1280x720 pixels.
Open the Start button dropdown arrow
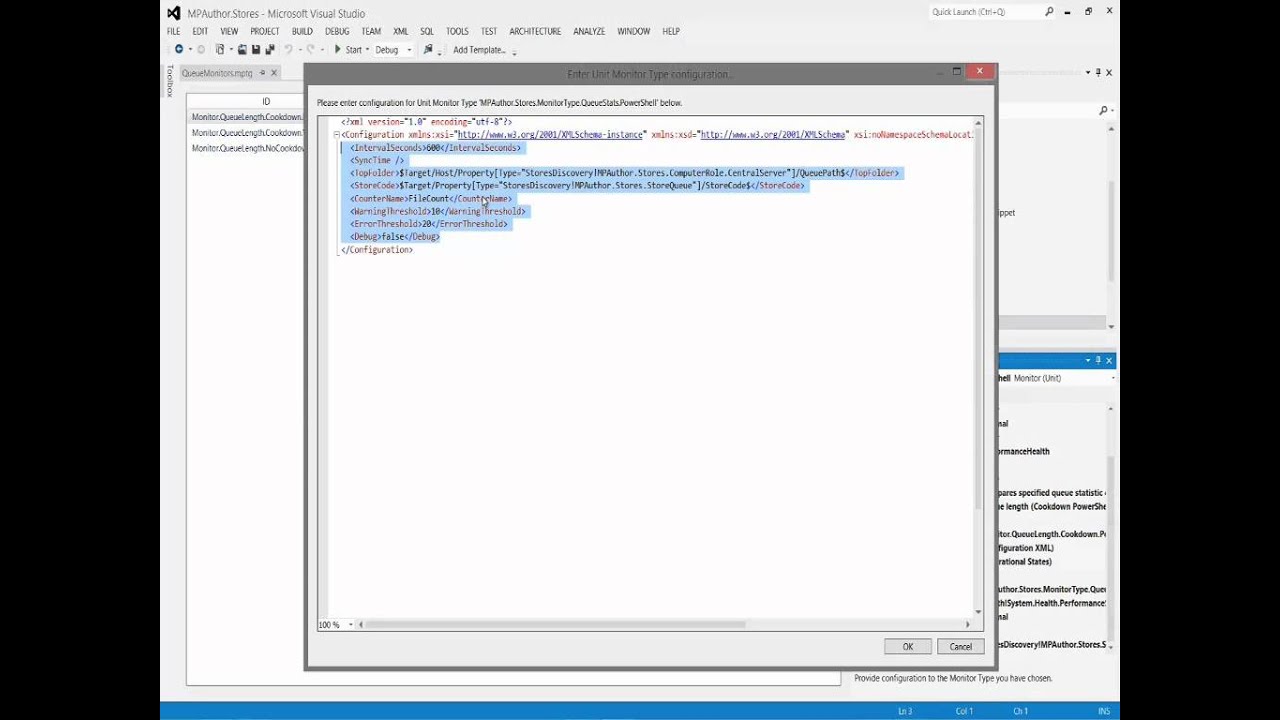(367, 50)
